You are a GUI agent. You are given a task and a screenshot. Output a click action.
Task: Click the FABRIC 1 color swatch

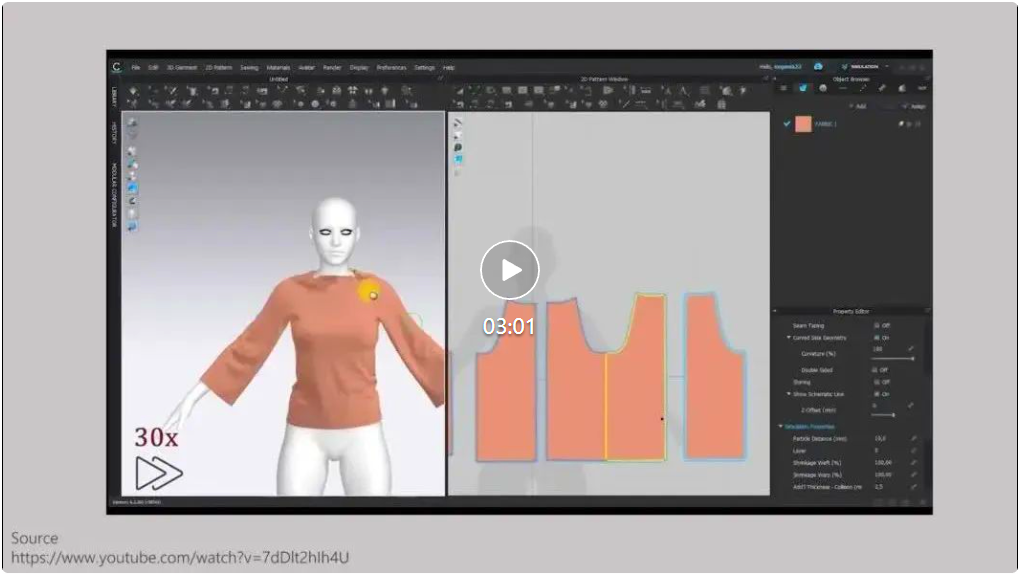coord(804,124)
